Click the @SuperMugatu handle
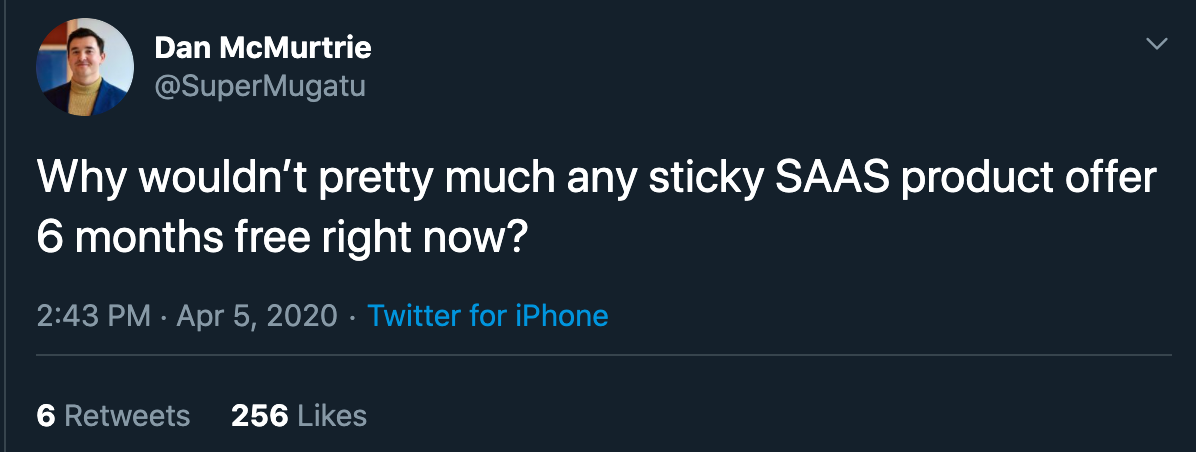The image size is (1196, 452). [260, 87]
